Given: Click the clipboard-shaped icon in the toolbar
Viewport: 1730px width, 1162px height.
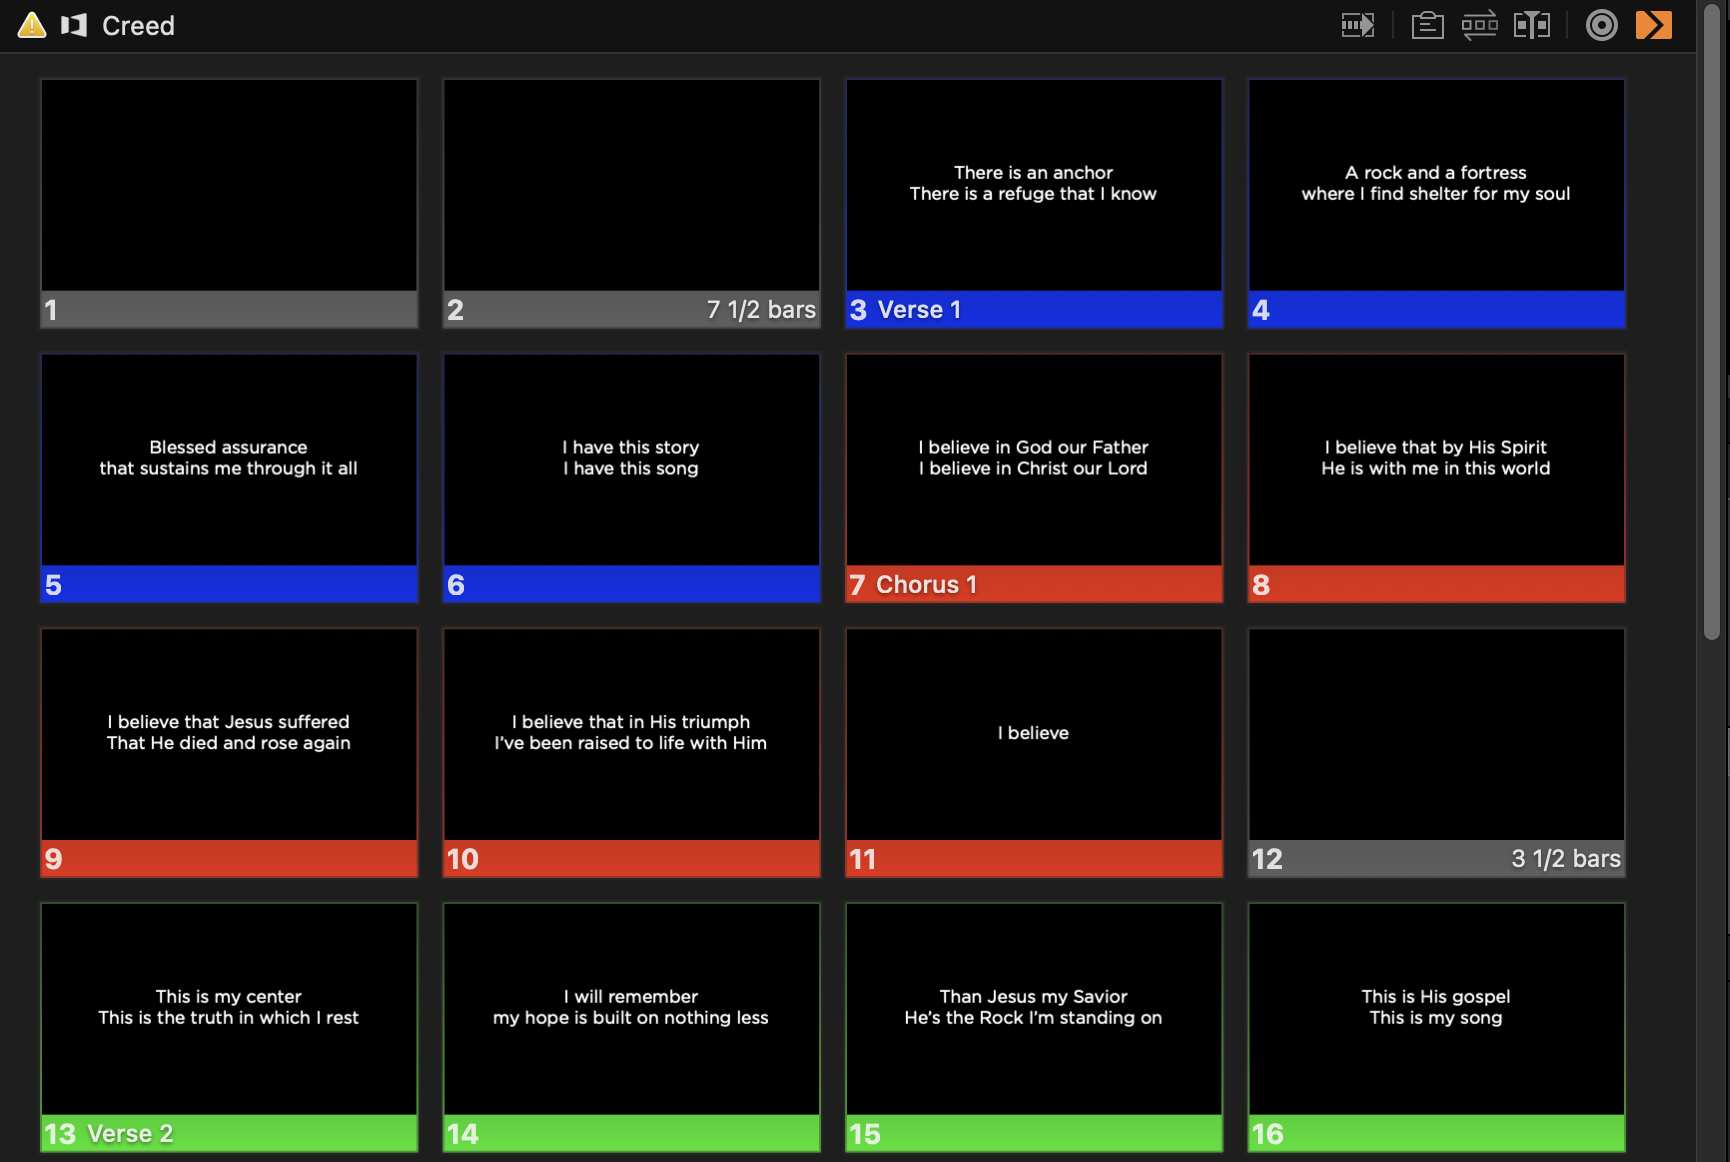Looking at the screenshot, I should (1427, 25).
